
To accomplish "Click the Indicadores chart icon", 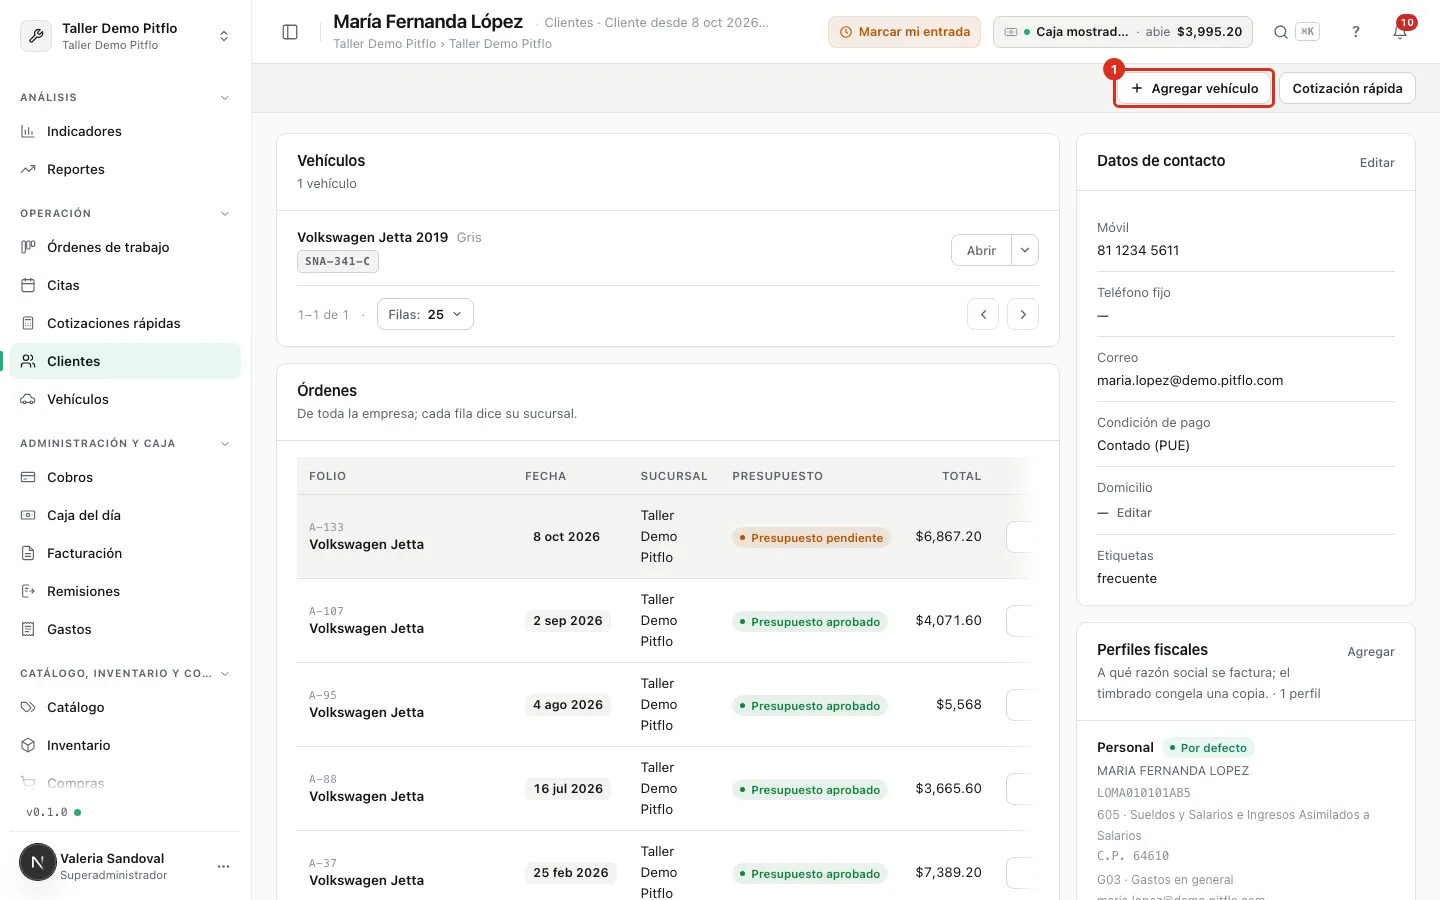I will click(x=28, y=131).
